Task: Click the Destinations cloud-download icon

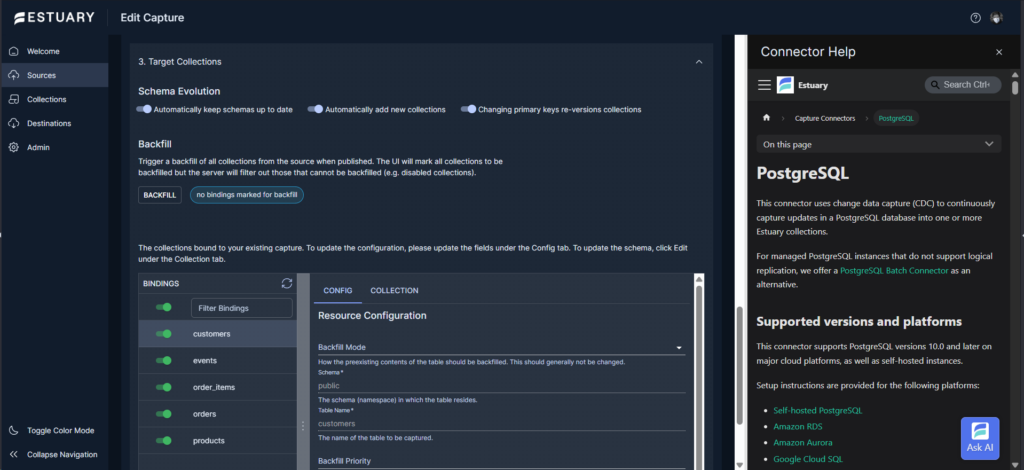Action: click(x=14, y=123)
